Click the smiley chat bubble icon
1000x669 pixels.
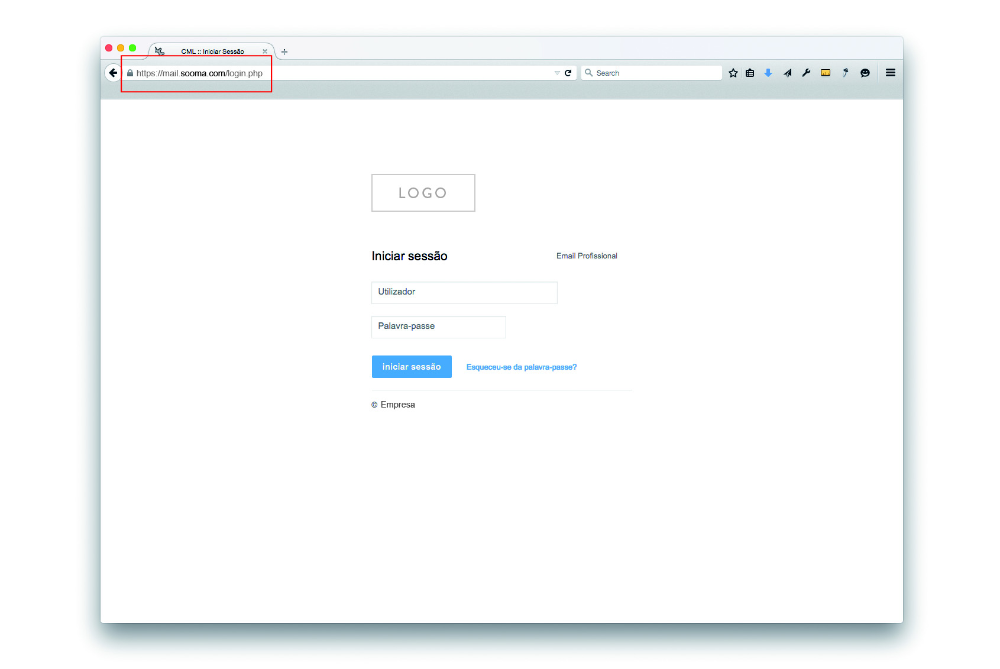pos(865,73)
